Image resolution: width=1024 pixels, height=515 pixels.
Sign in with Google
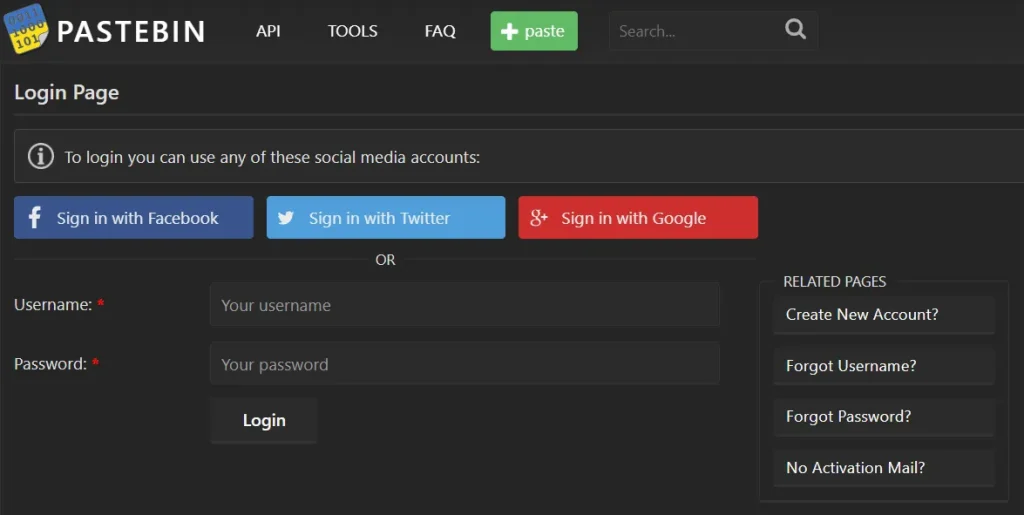tap(638, 217)
